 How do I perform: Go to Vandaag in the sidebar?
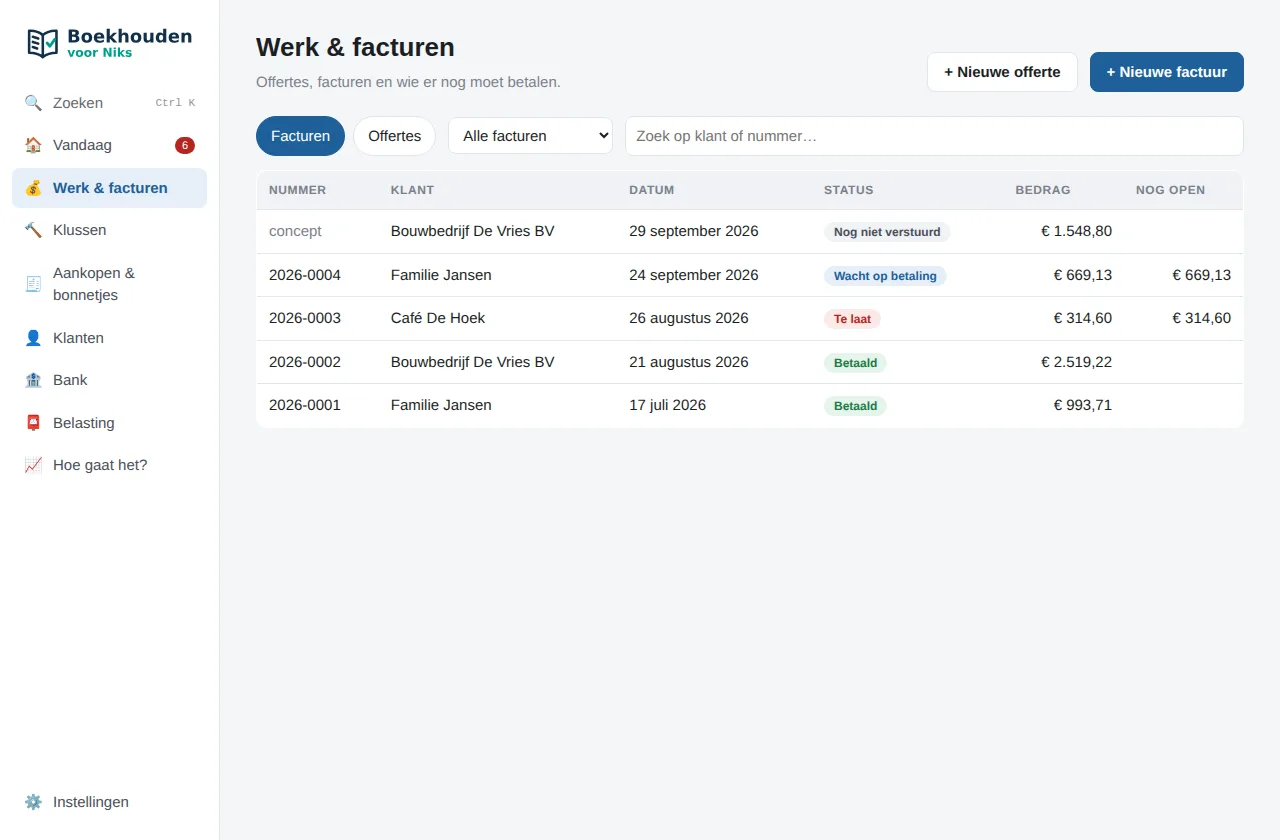coord(109,145)
